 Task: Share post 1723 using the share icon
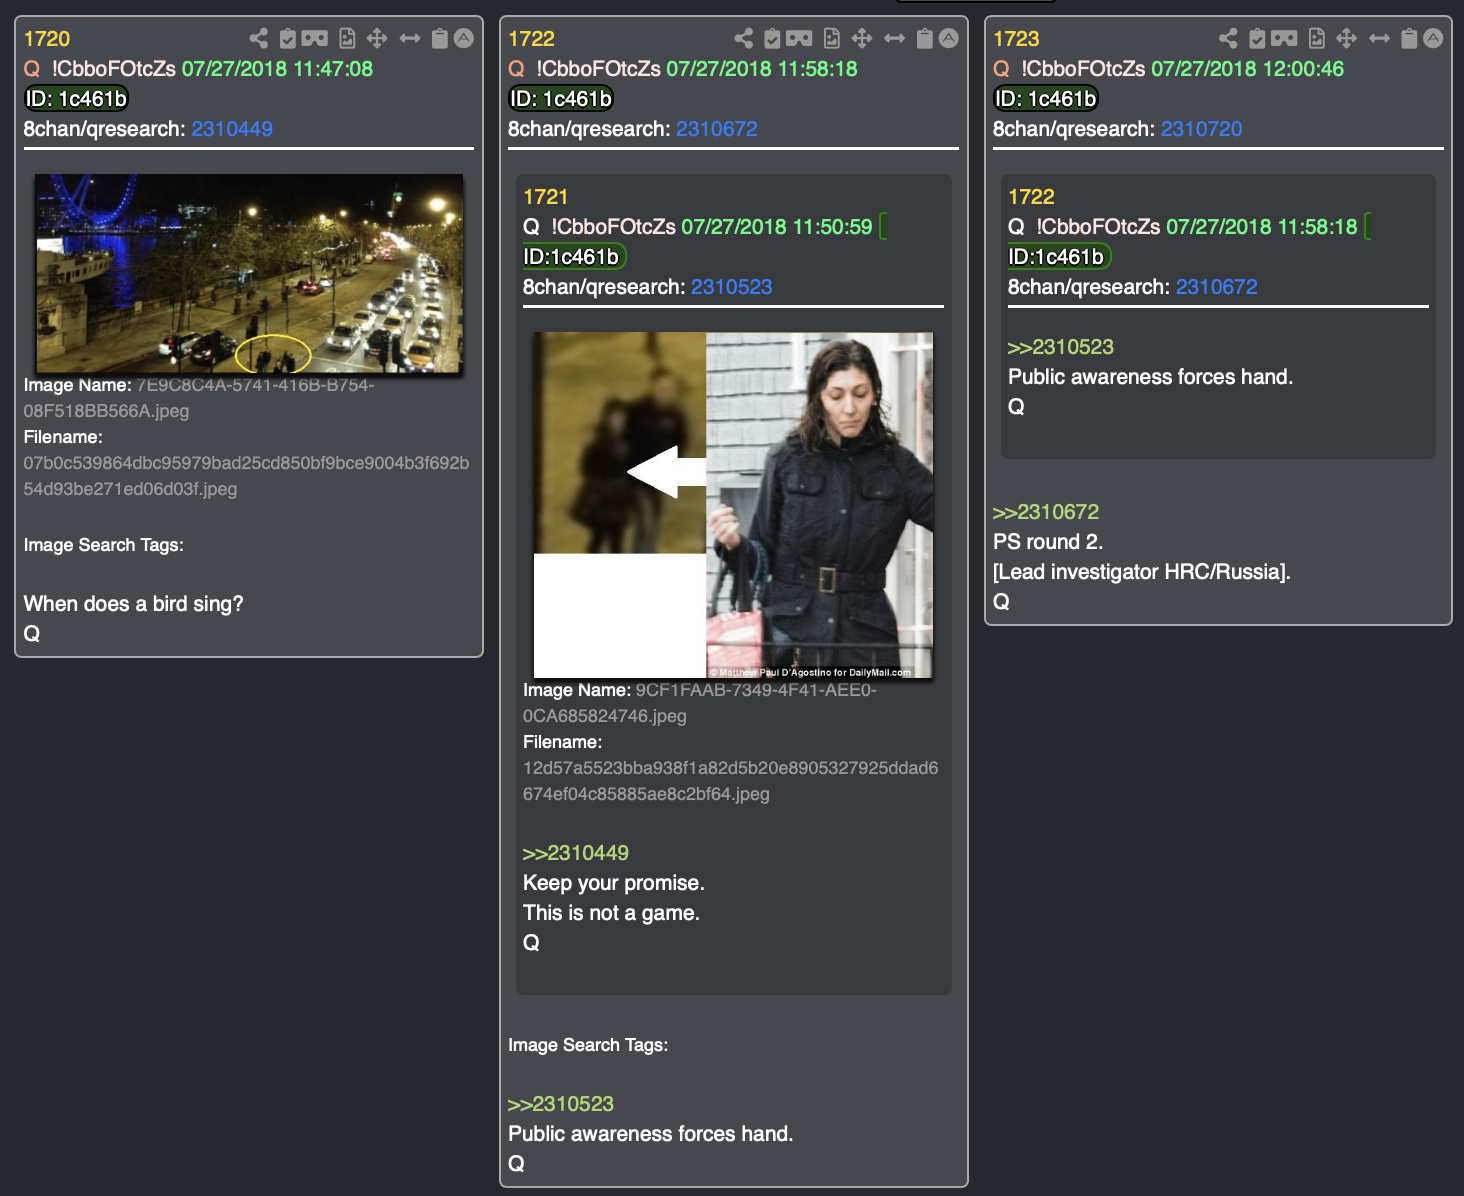pyautogui.click(x=1228, y=39)
